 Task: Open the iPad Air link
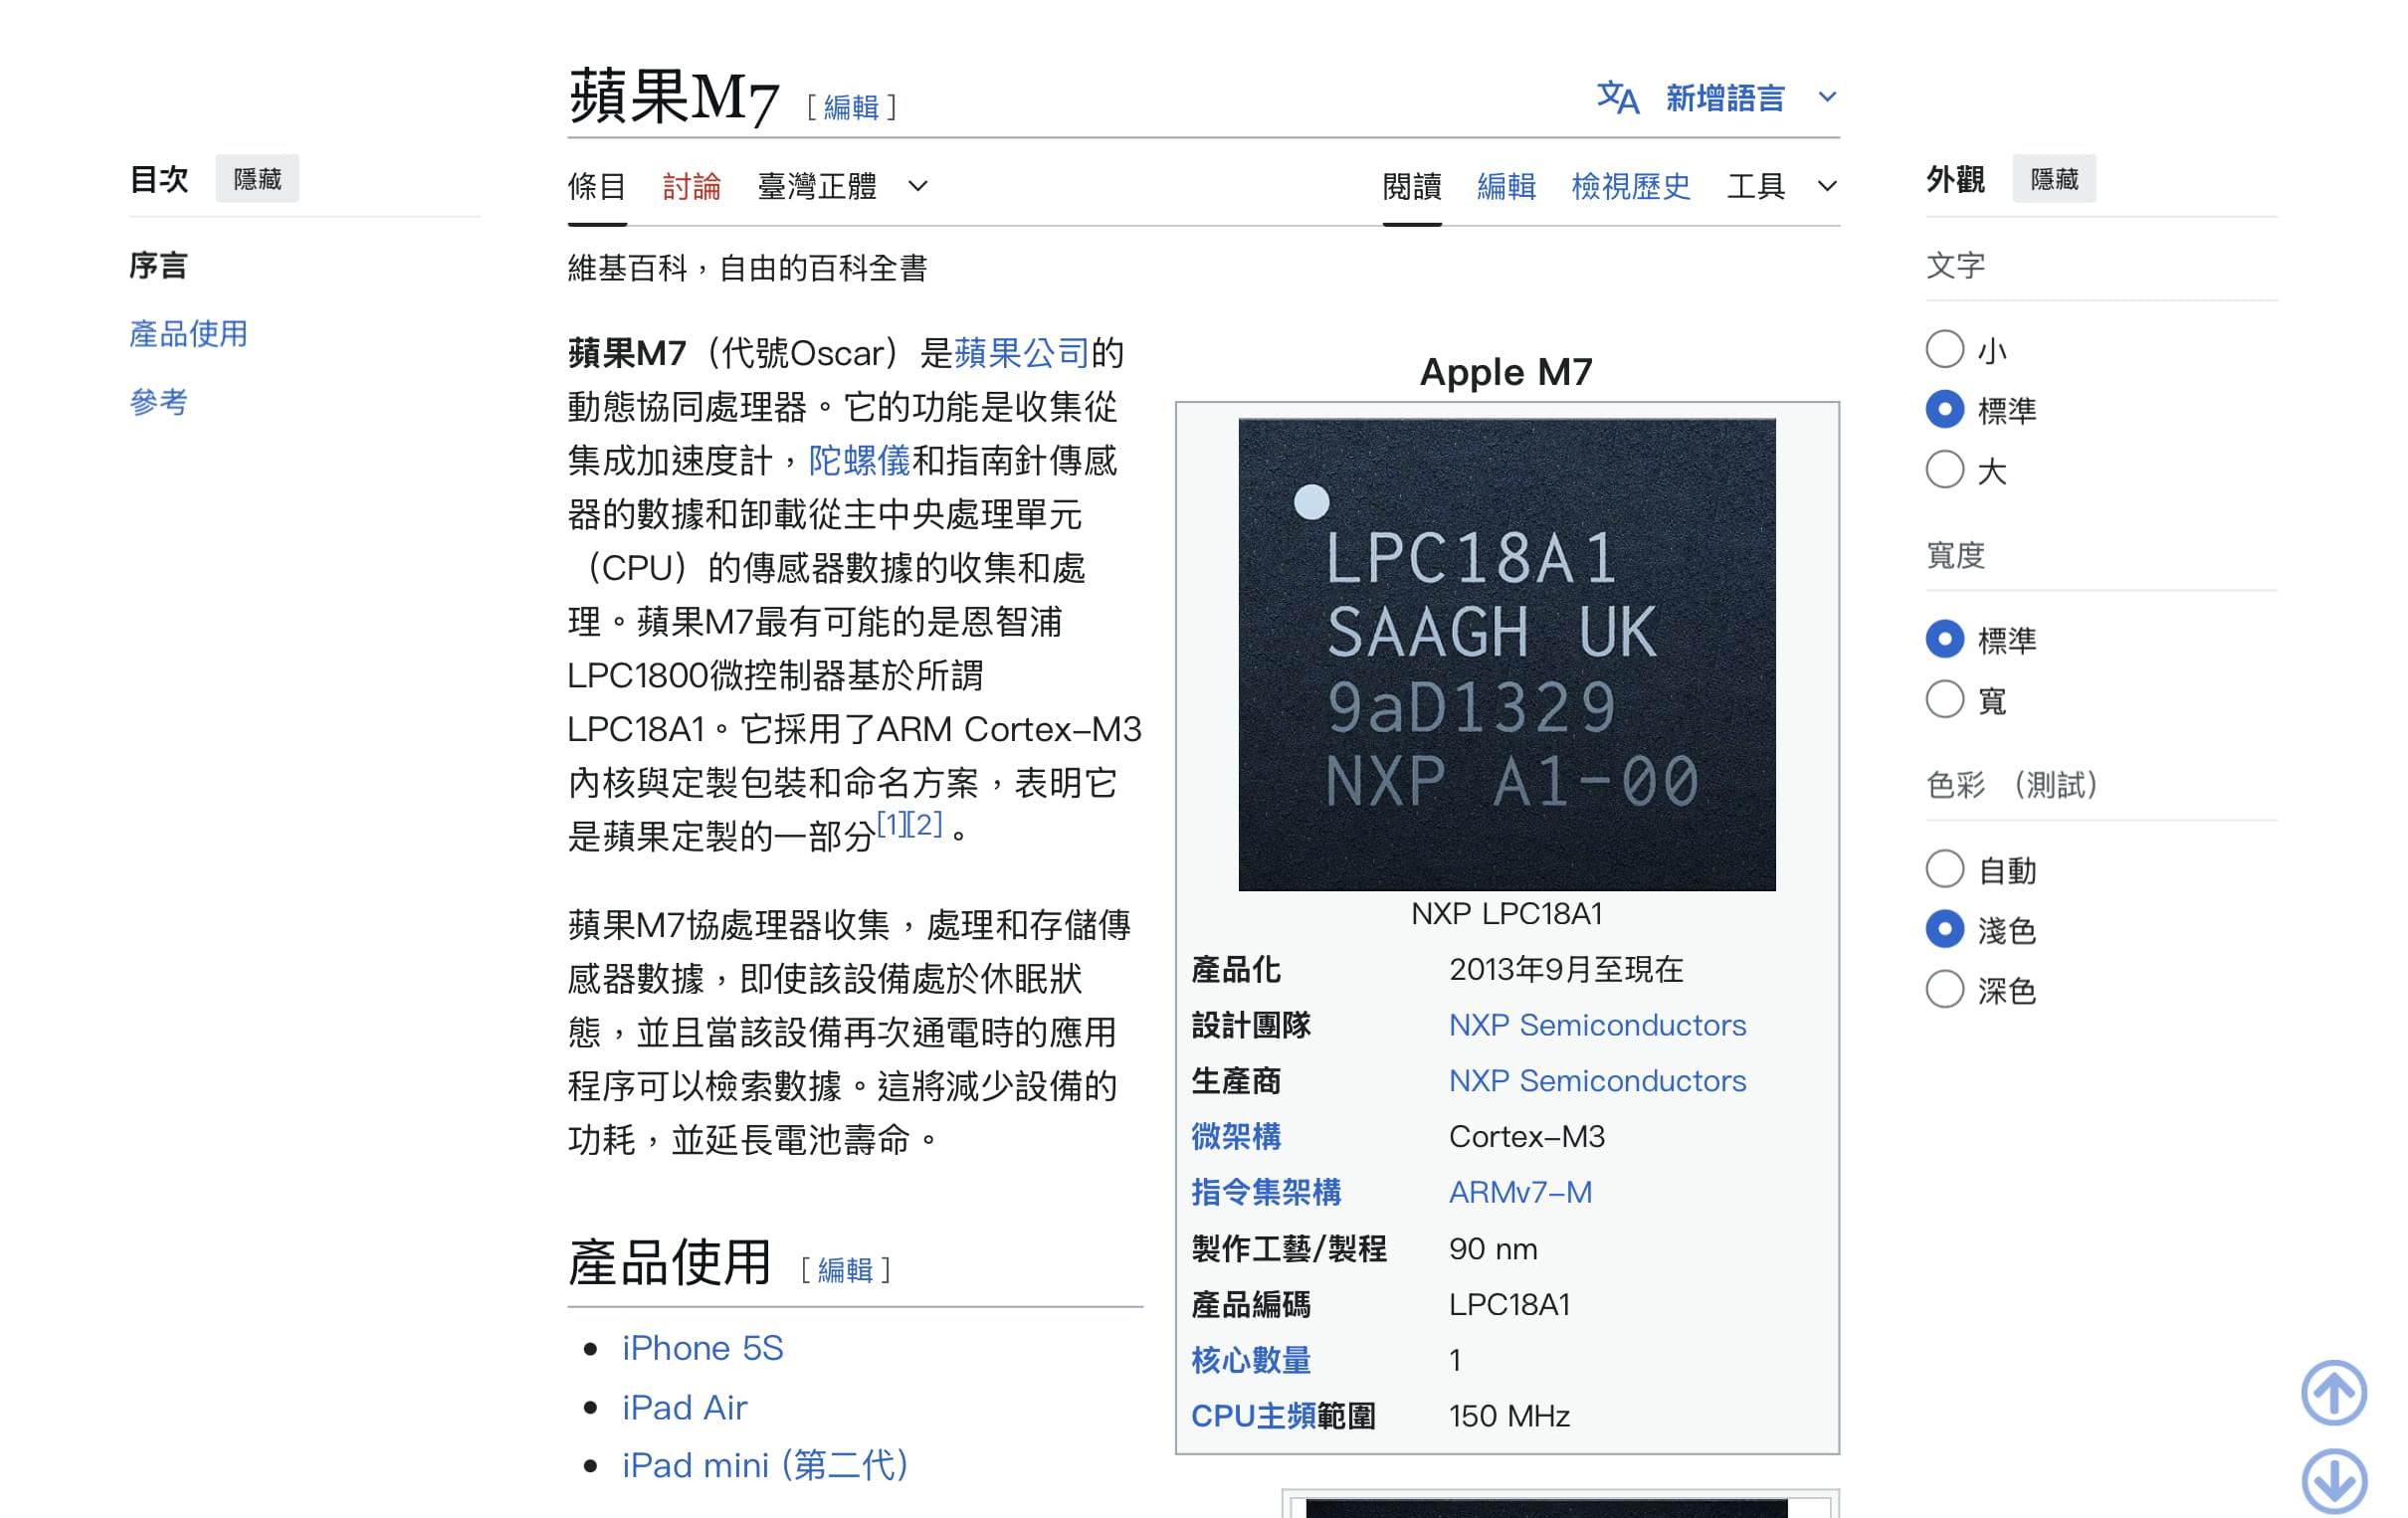tap(684, 1407)
